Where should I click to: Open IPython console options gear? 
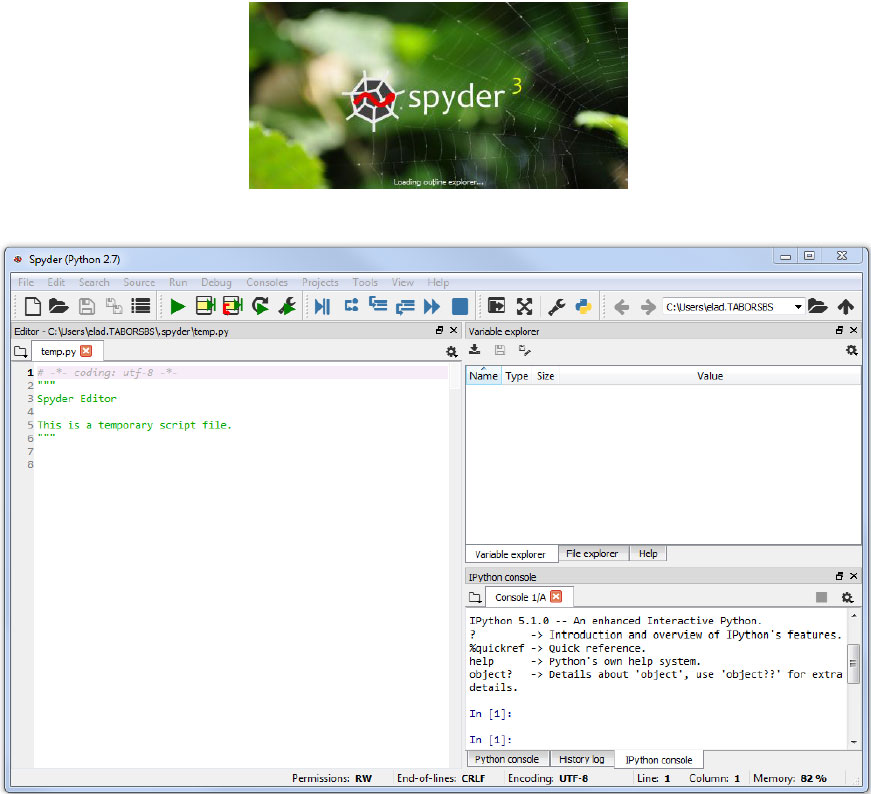[x=847, y=597]
